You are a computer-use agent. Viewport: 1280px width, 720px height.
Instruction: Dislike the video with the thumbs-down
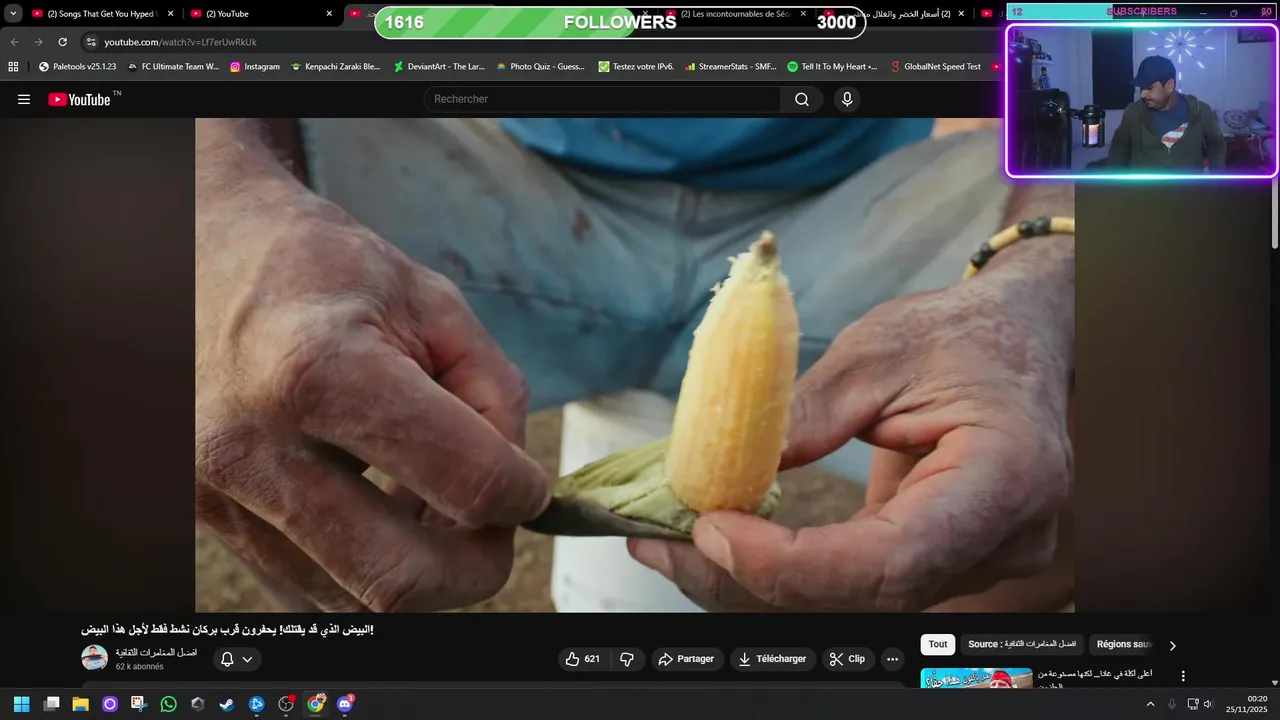(627, 659)
